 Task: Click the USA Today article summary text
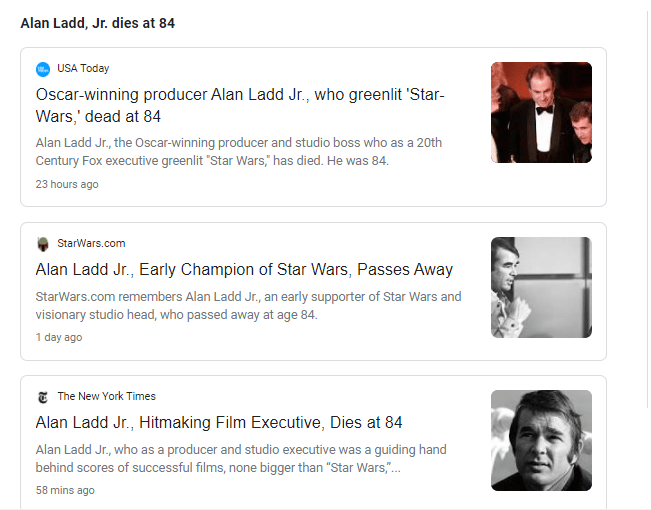click(238, 152)
